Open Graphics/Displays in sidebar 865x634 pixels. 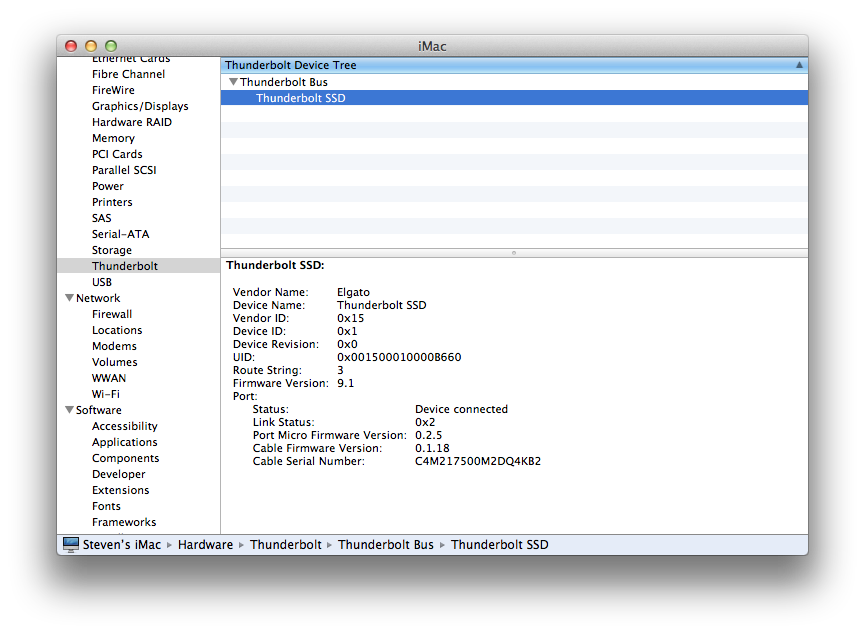pos(140,106)
